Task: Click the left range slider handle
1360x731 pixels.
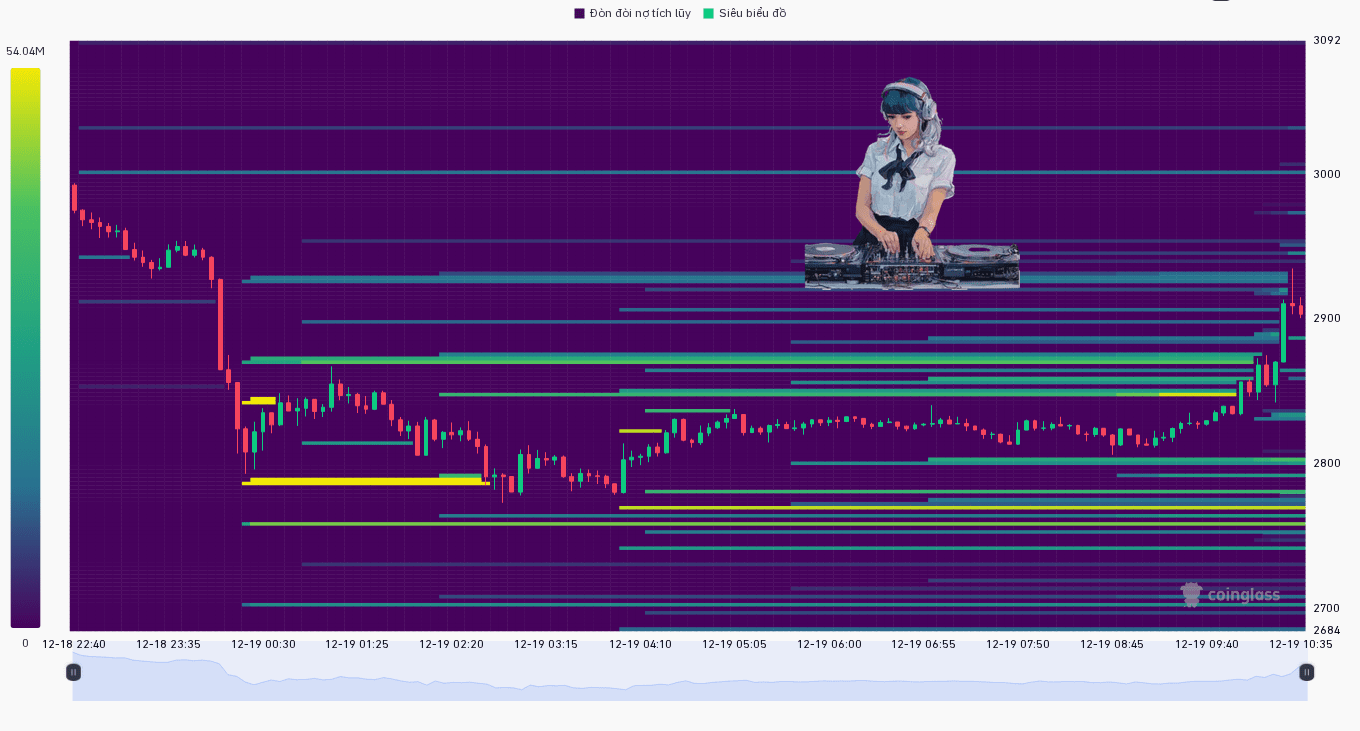Action: [x=73, y=672]
